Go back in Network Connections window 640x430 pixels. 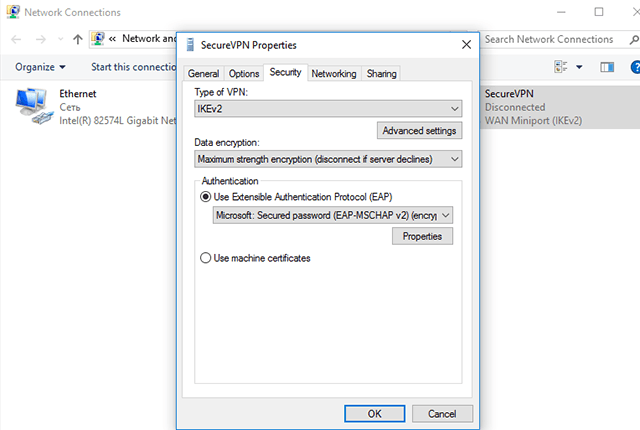point(16,40)
